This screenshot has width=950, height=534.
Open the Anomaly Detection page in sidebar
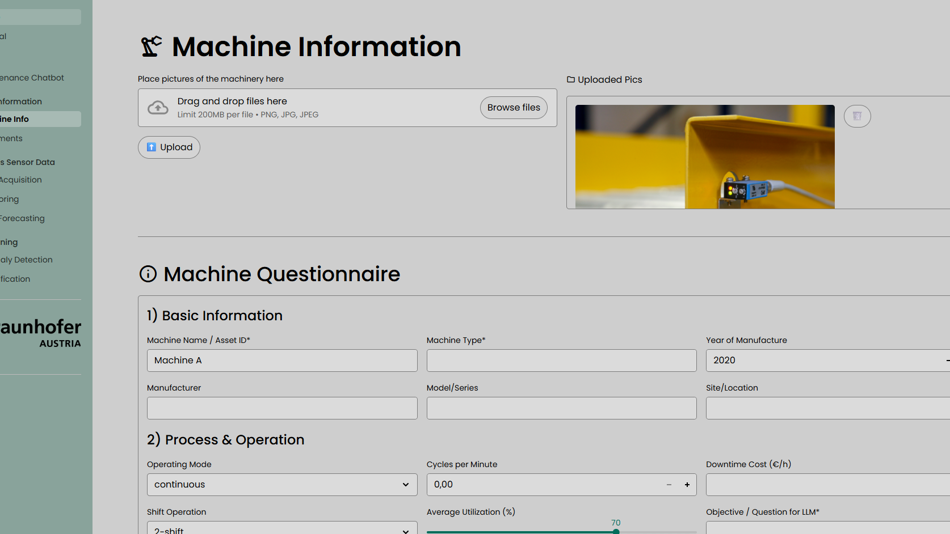[27, 260]
